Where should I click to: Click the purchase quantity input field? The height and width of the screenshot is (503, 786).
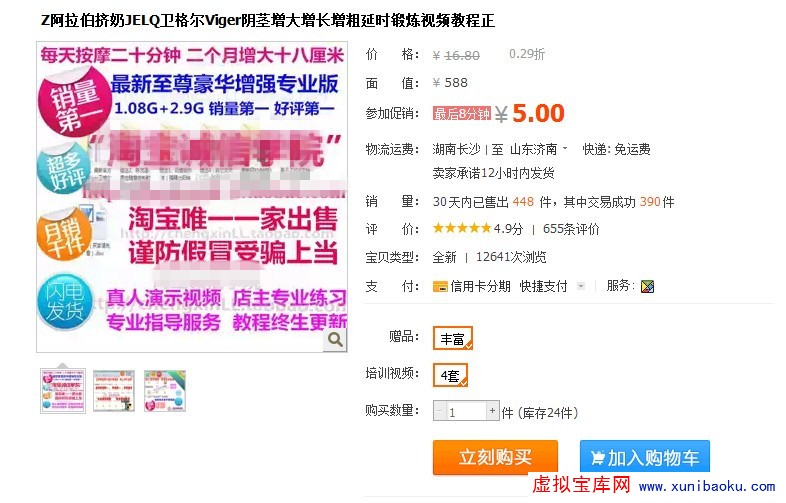click(x=466, y=411)
